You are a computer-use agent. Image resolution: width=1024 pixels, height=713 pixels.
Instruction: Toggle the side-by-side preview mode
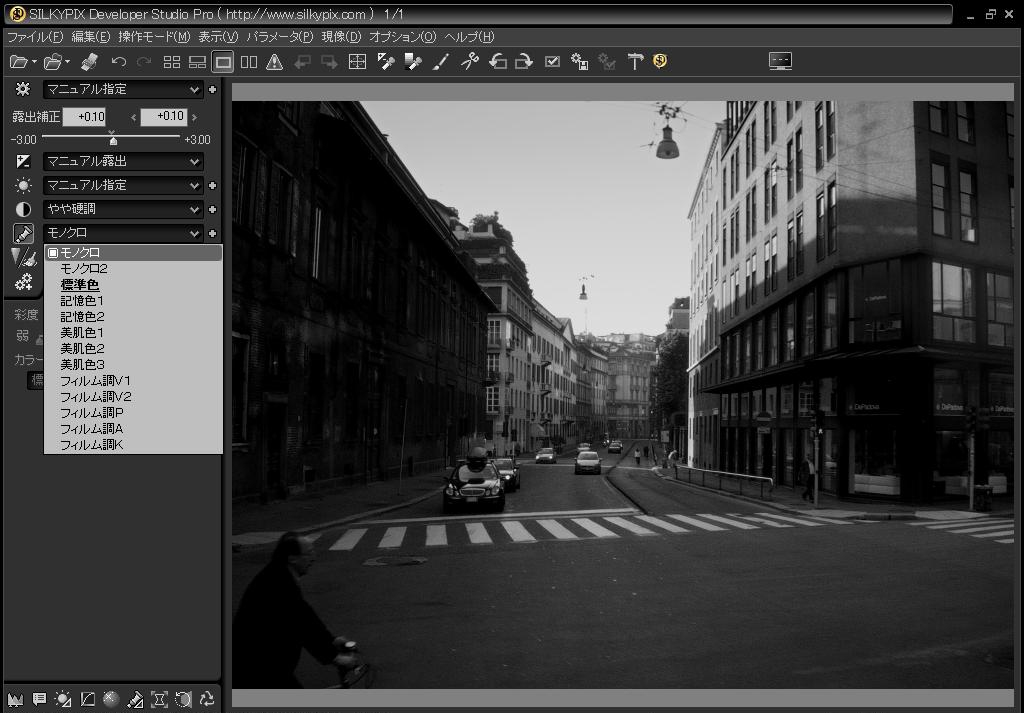point(249,62)
